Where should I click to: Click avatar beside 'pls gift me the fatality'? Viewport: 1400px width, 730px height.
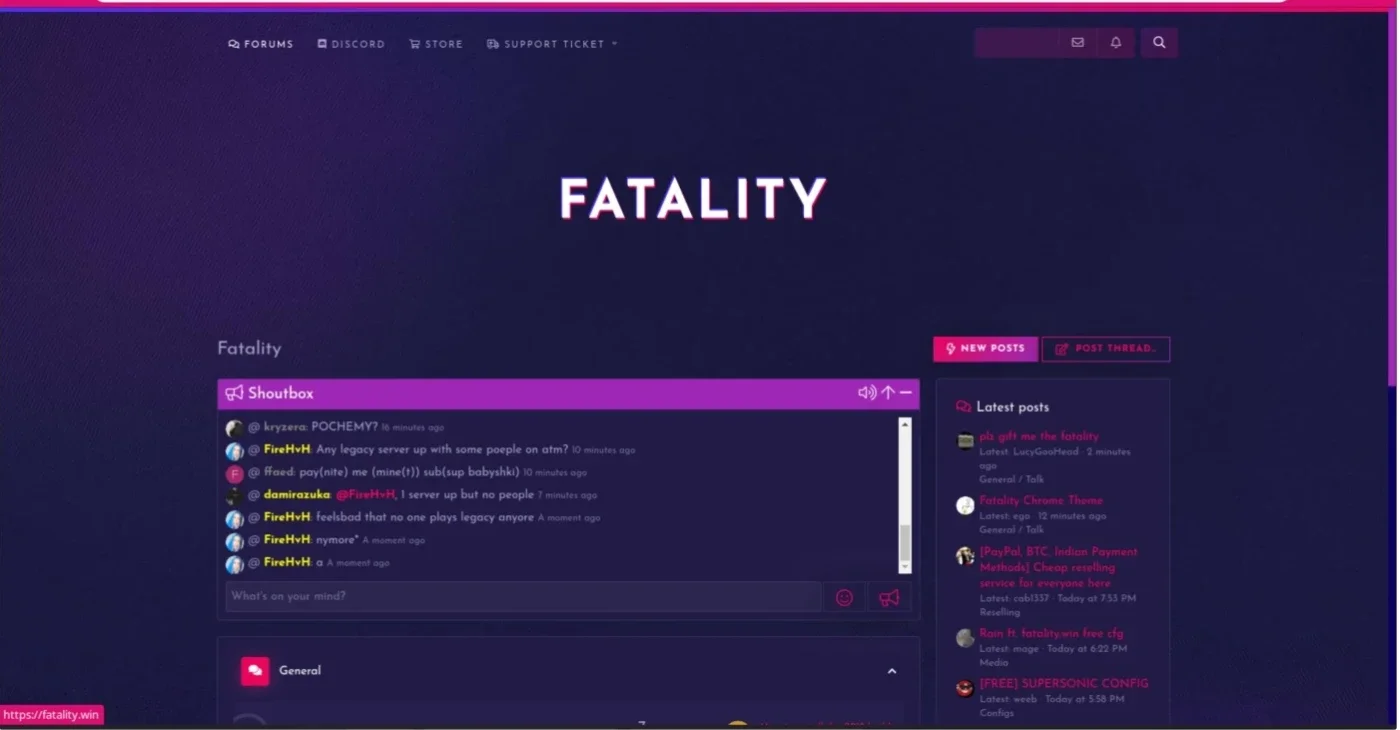click(965, 441)
